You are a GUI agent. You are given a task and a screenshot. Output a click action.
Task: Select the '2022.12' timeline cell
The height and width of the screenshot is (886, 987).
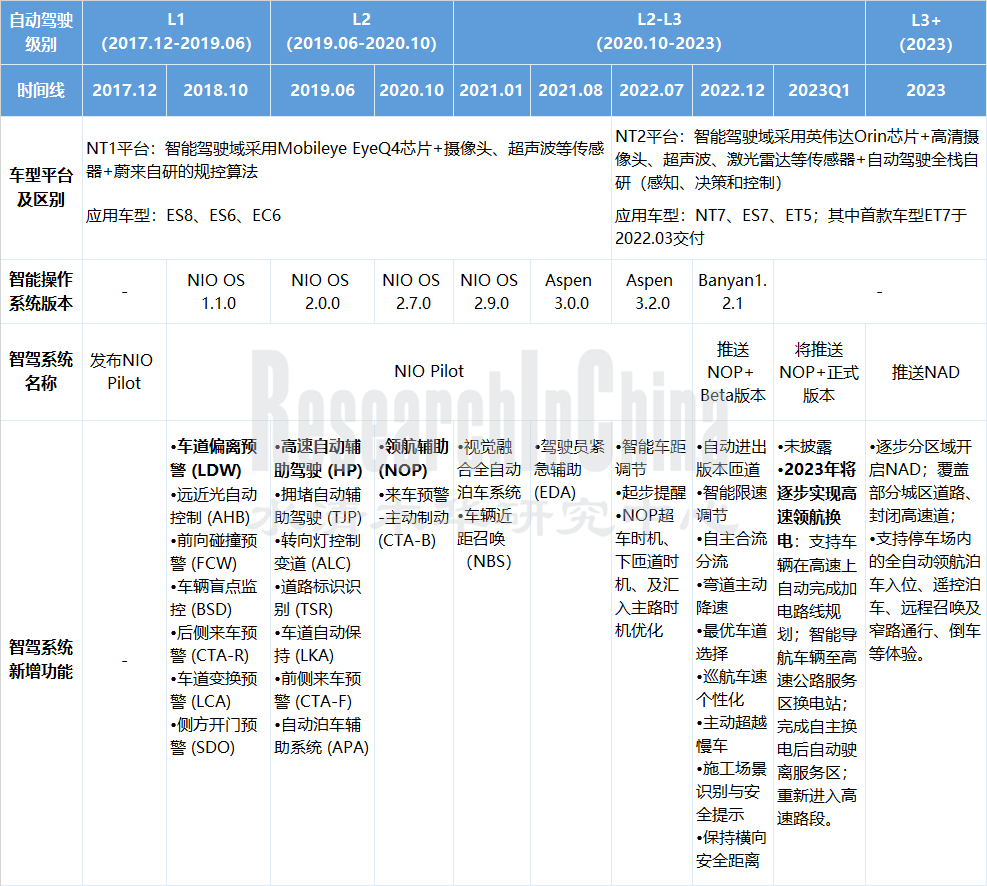(733, 90)
